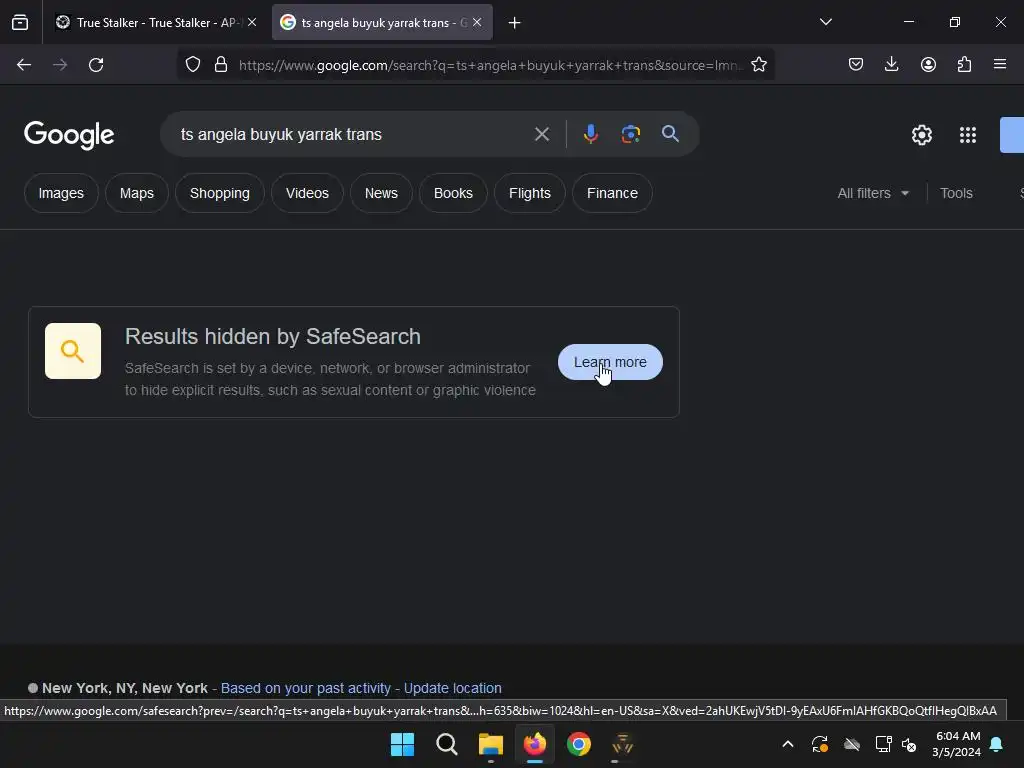Go back to the previous page
1024x768 pixels.
24,65
